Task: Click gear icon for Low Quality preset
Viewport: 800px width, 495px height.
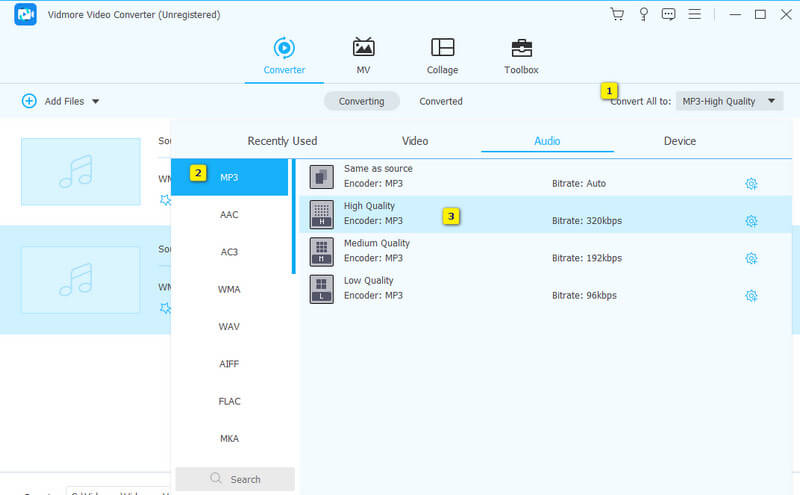Action: (x=751, y=296)
